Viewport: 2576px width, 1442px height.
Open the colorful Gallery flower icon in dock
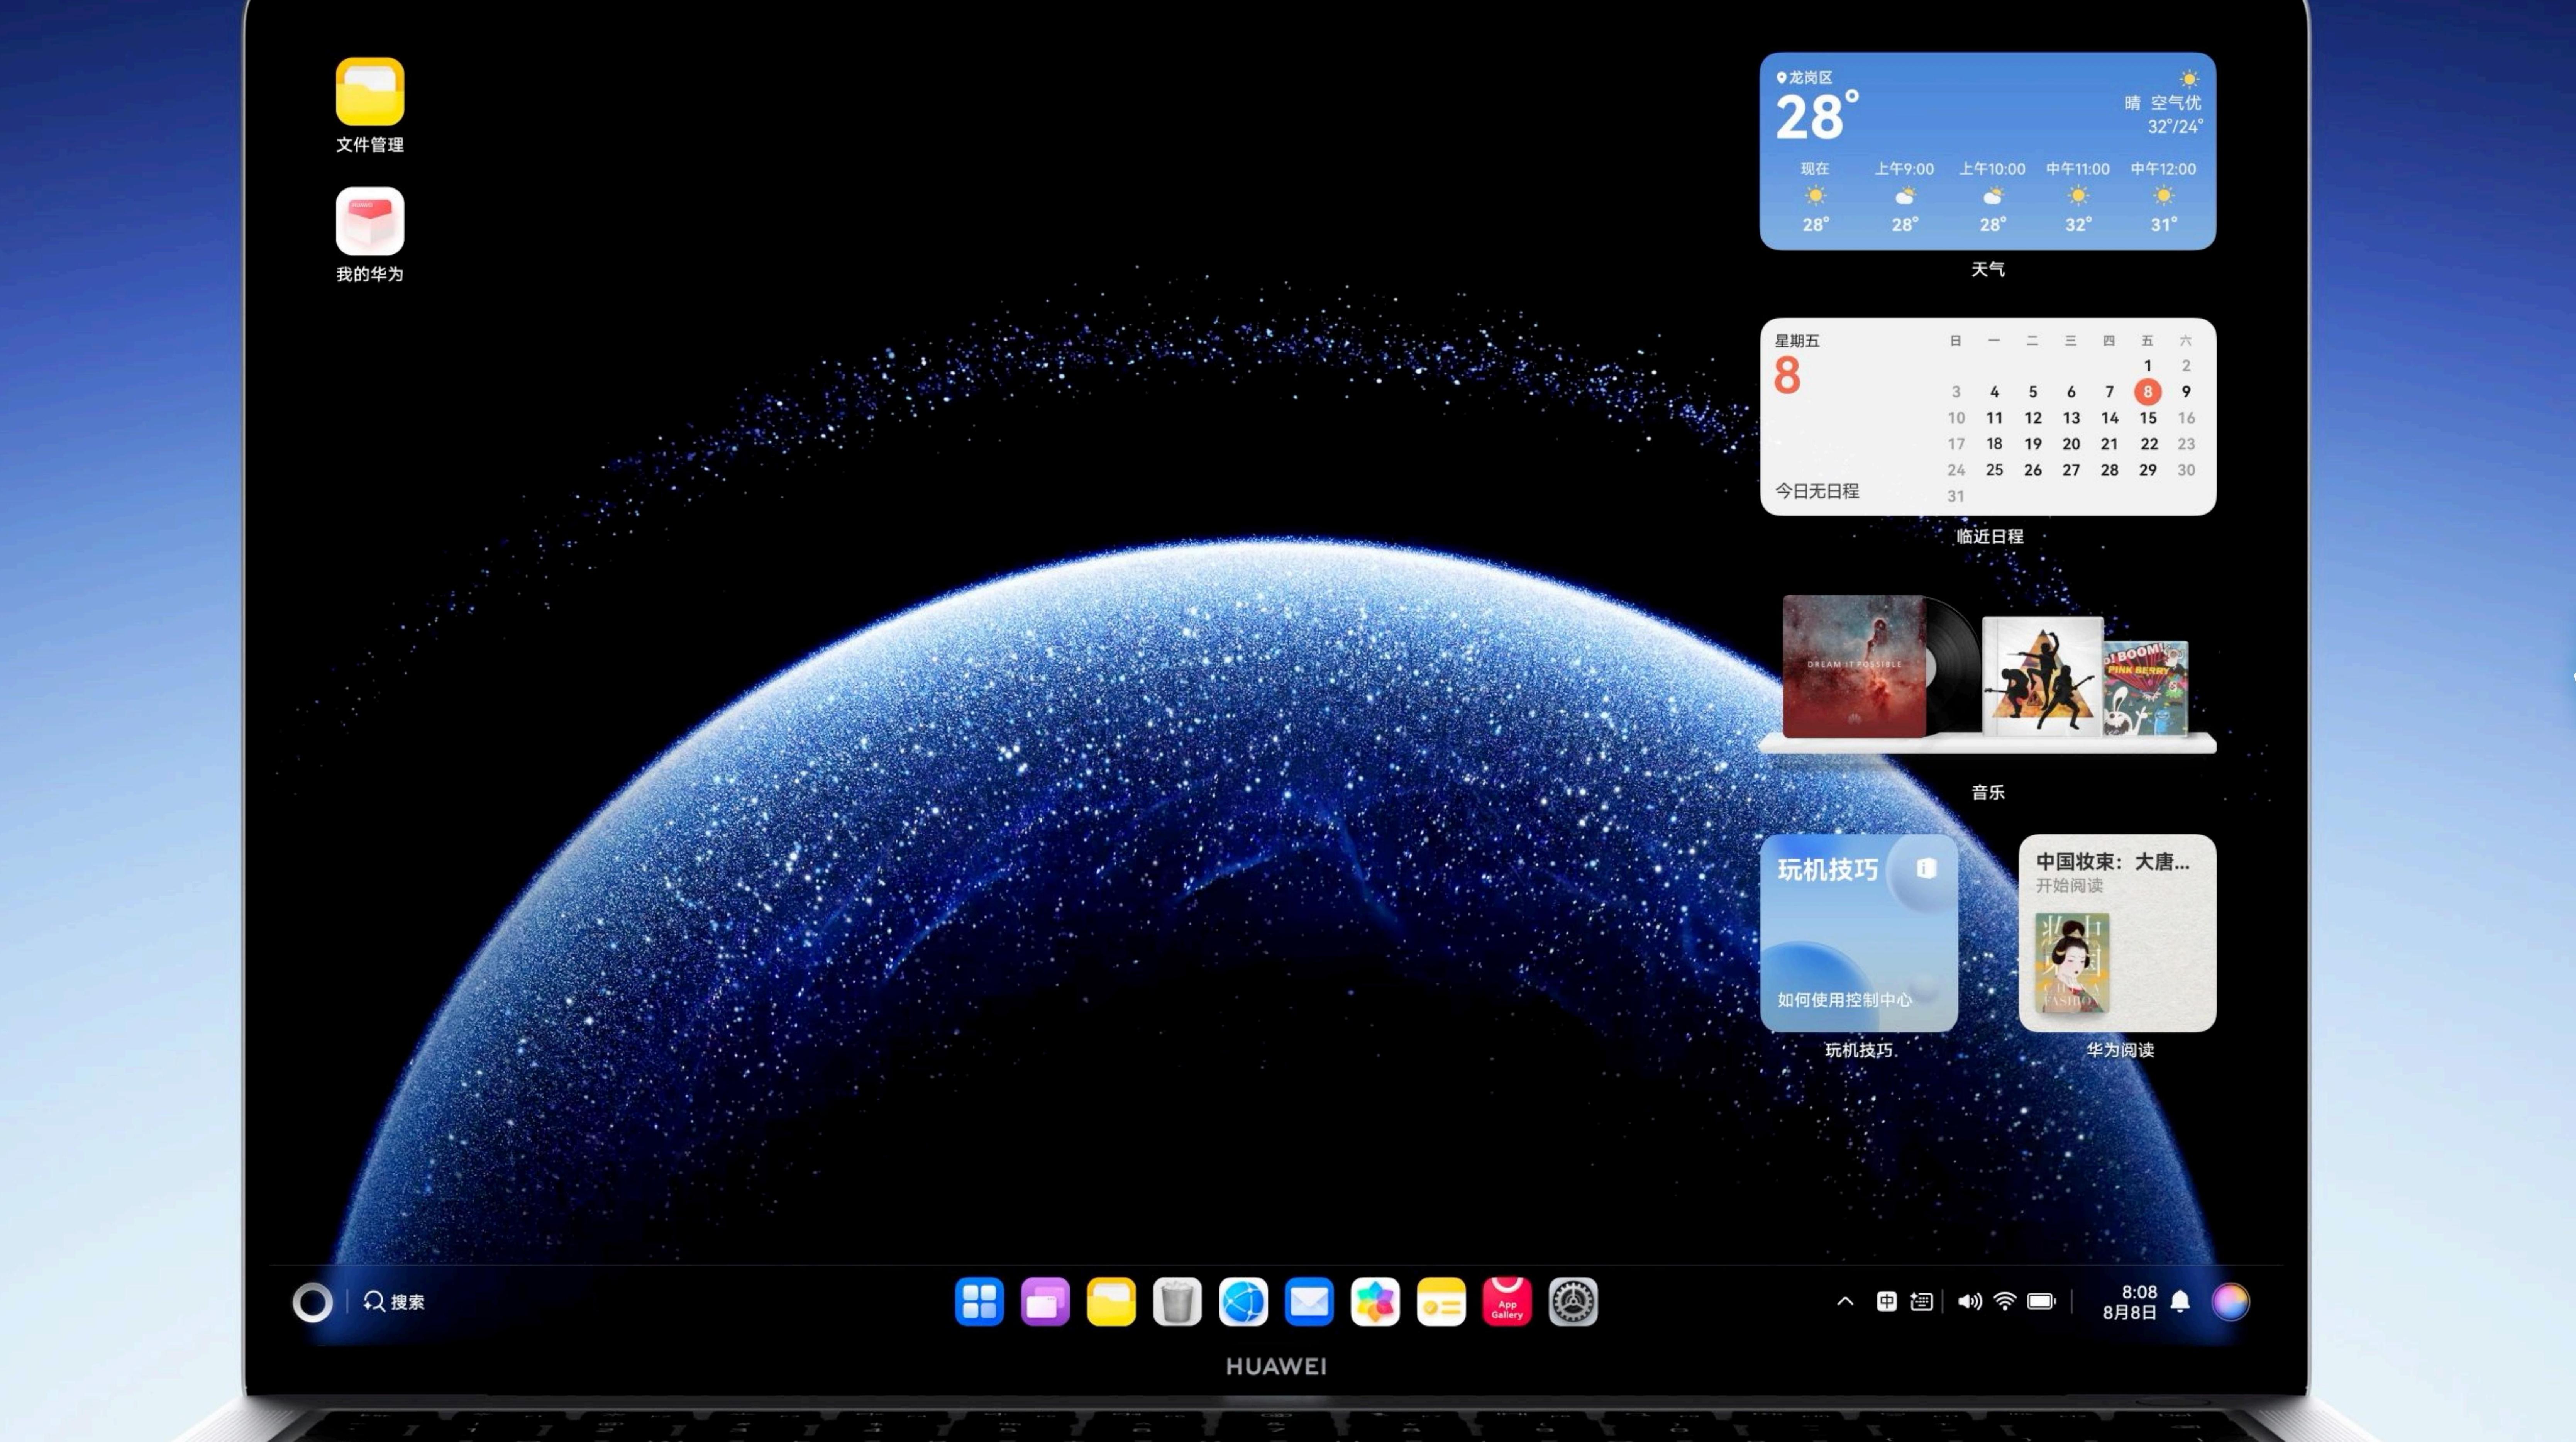[1375, 1302]
